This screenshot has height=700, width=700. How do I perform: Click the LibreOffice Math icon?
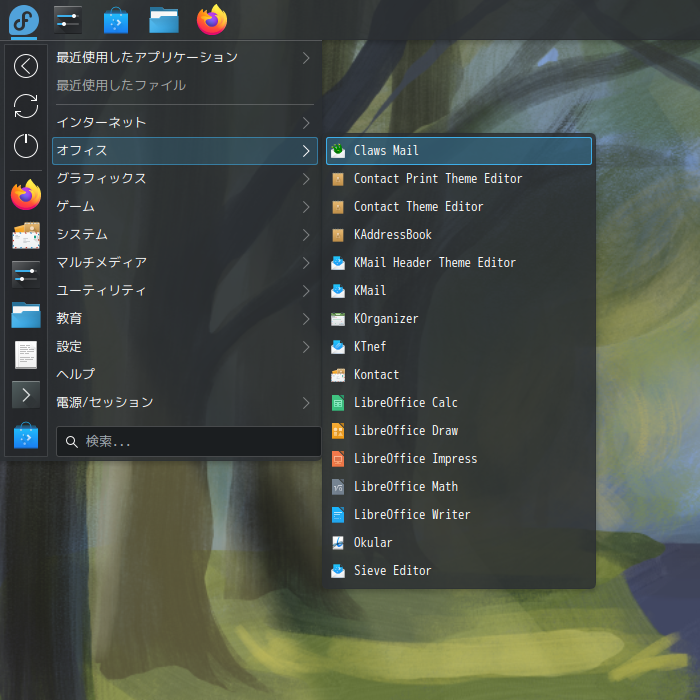click(338, 487)
